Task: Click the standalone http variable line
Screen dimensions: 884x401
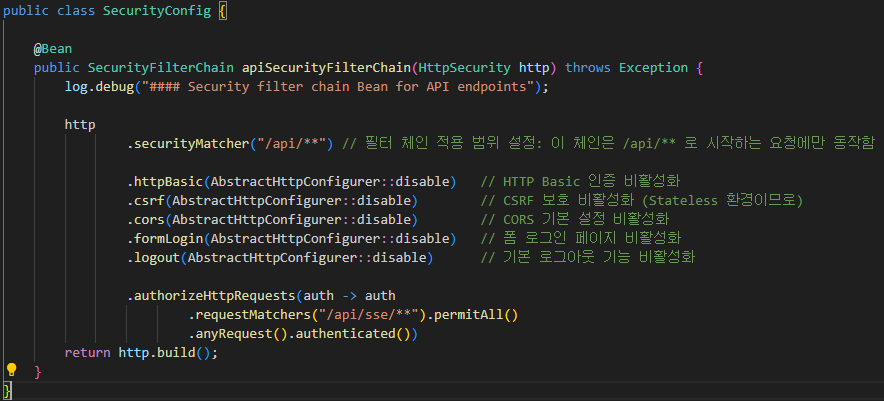Action: pyautogui.click(x=79, y=125)
